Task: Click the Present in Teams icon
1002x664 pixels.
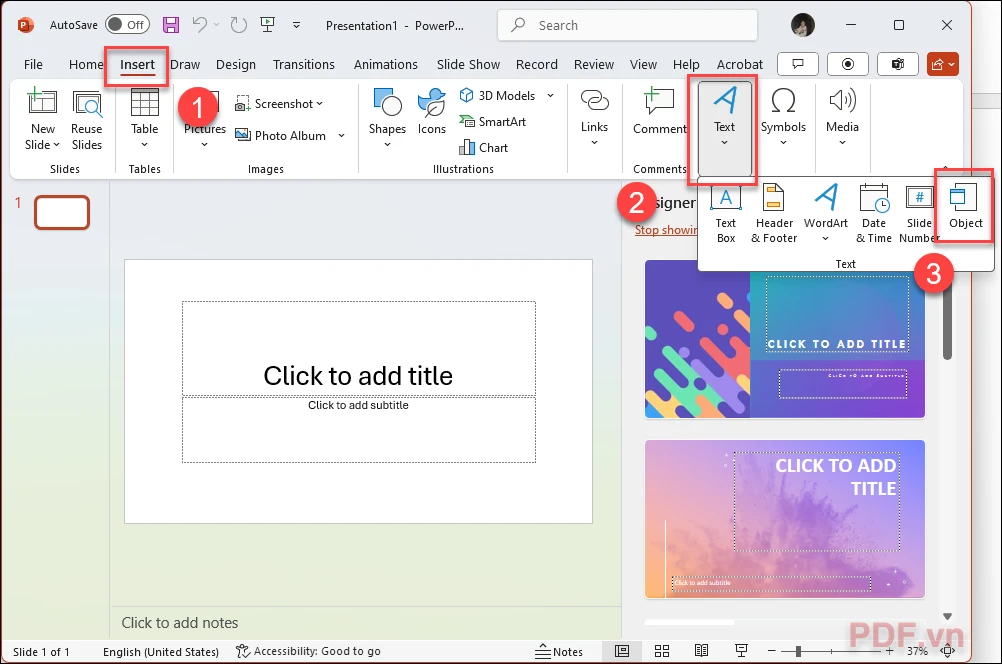Action: pyautogui.click(x=898, y=64)
